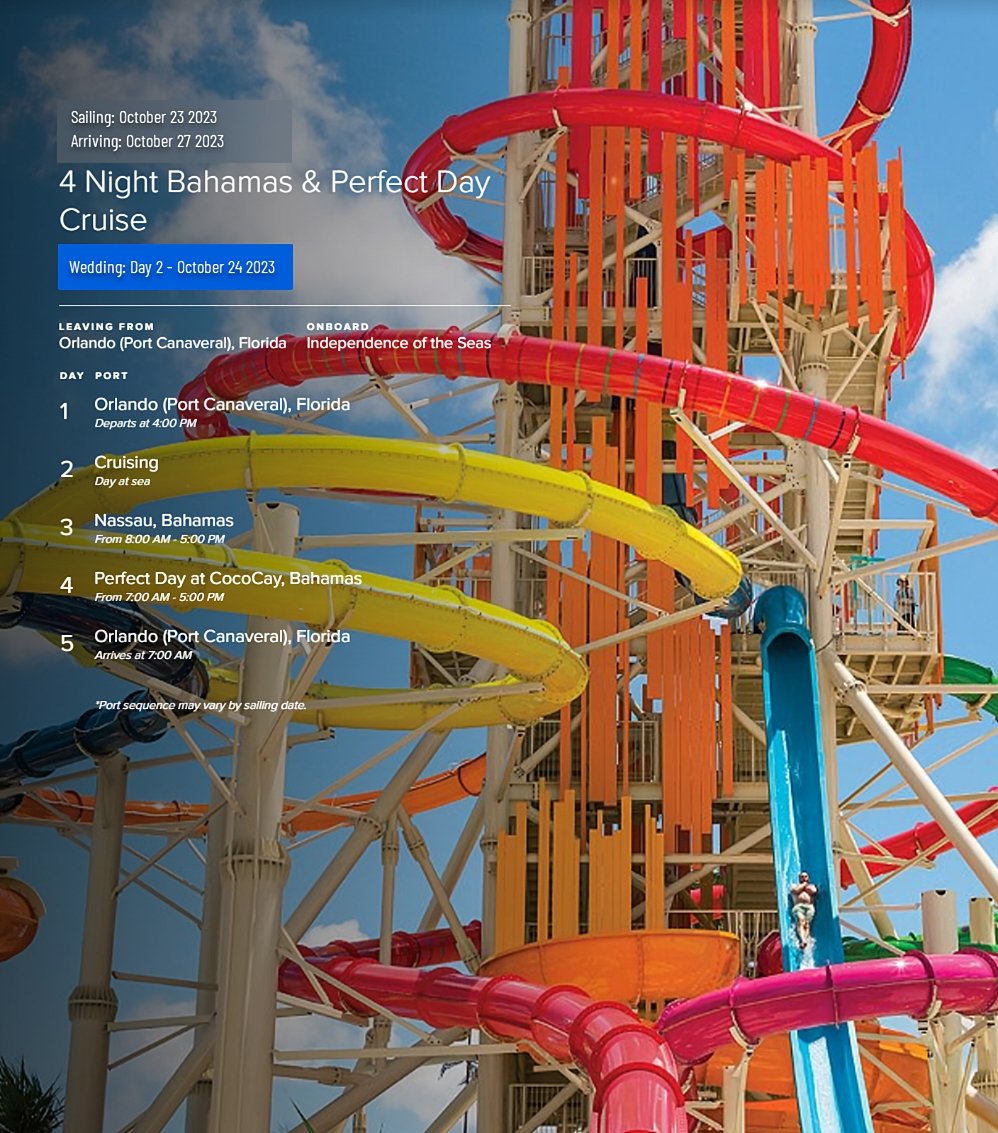Click the 'DAY' column header

(x=72, y=376)
